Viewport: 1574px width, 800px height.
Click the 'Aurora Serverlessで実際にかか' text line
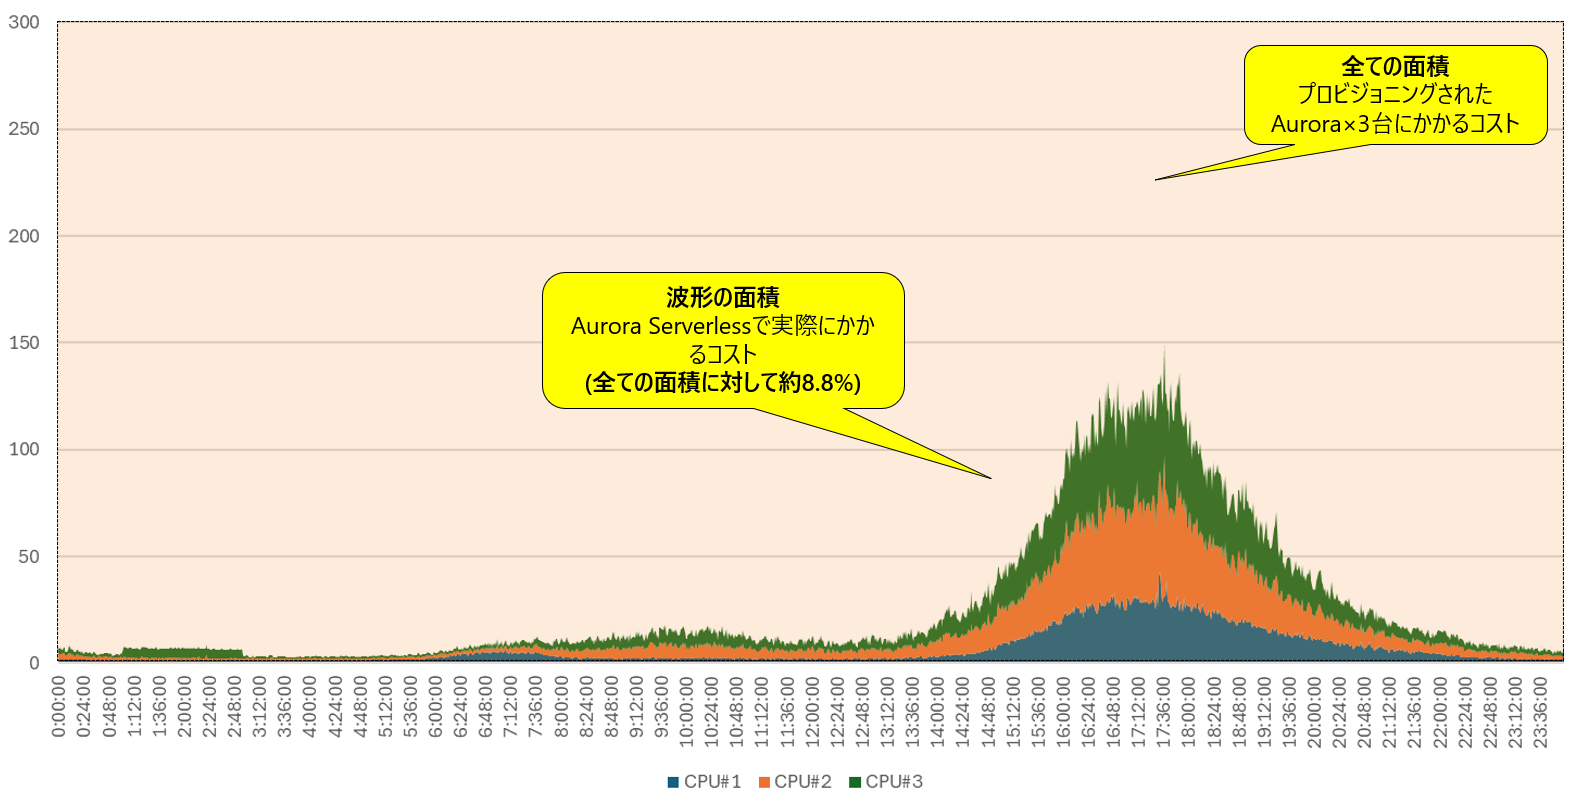pyautogui.click(x=723, y=326)
